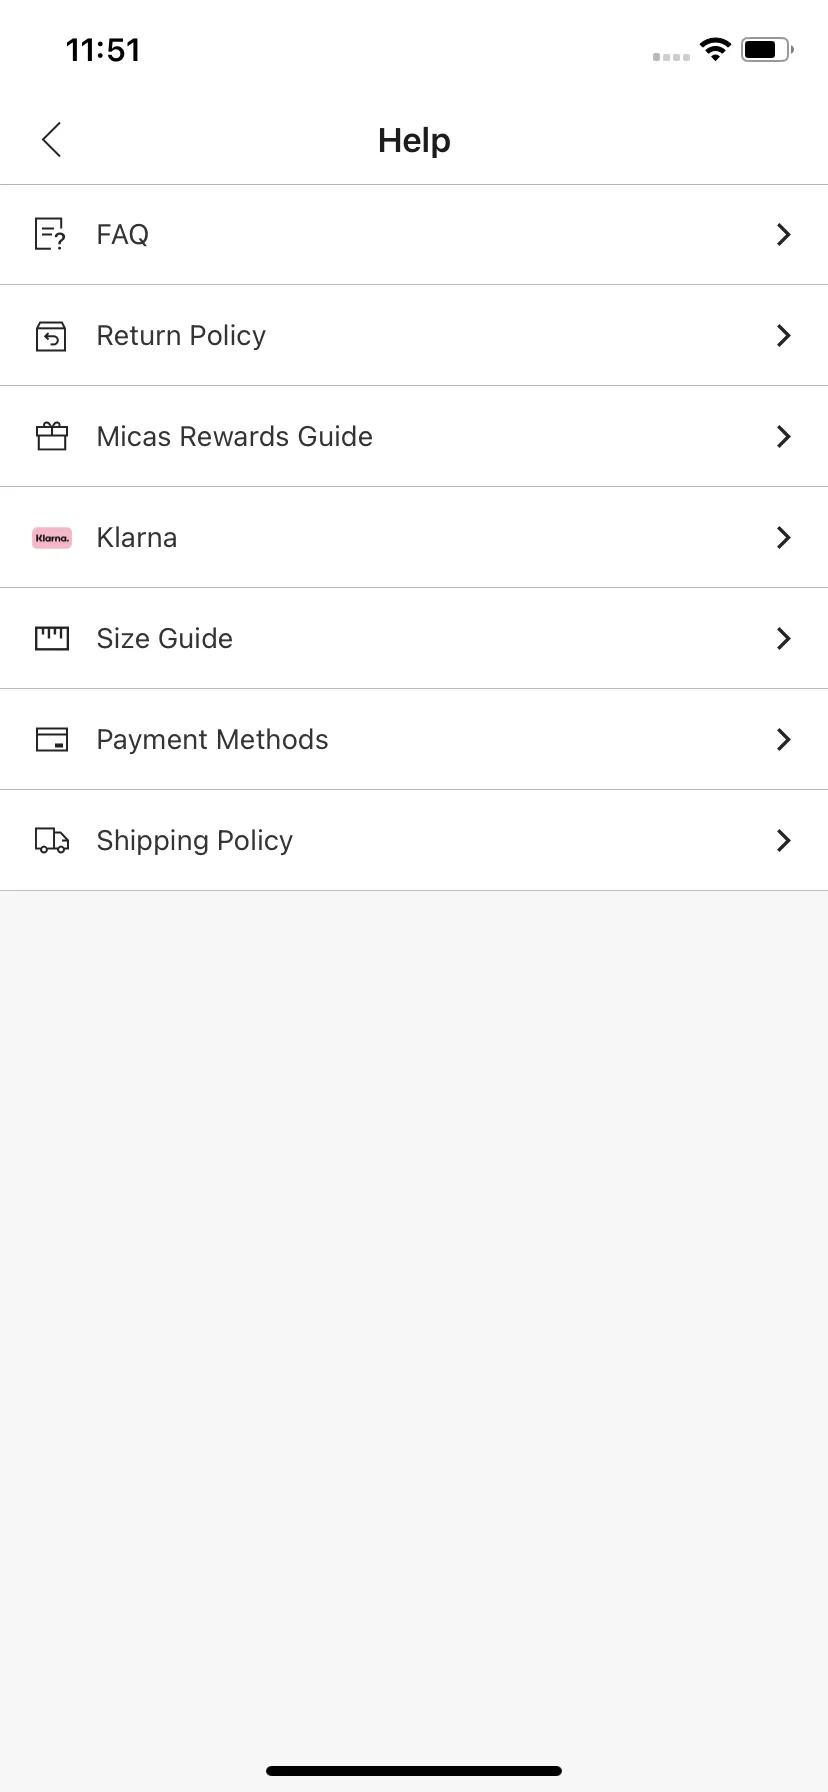This screenshot has width=828, height=1792.
Task: Click the Size Guide ruler icon
Action: (x=52, y=638)
